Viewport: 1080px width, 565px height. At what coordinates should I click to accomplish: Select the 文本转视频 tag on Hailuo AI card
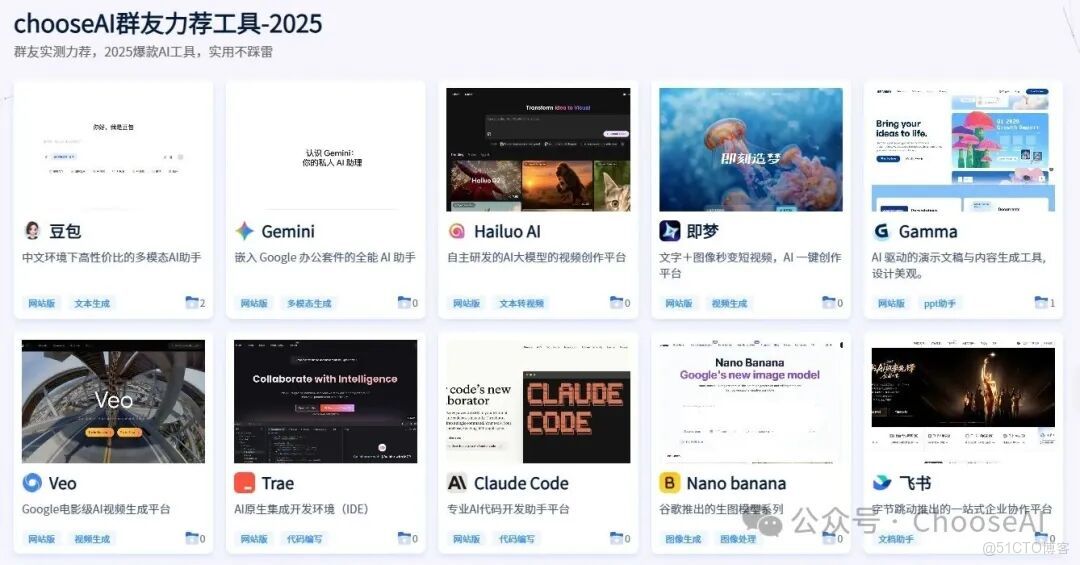(521, 303)
